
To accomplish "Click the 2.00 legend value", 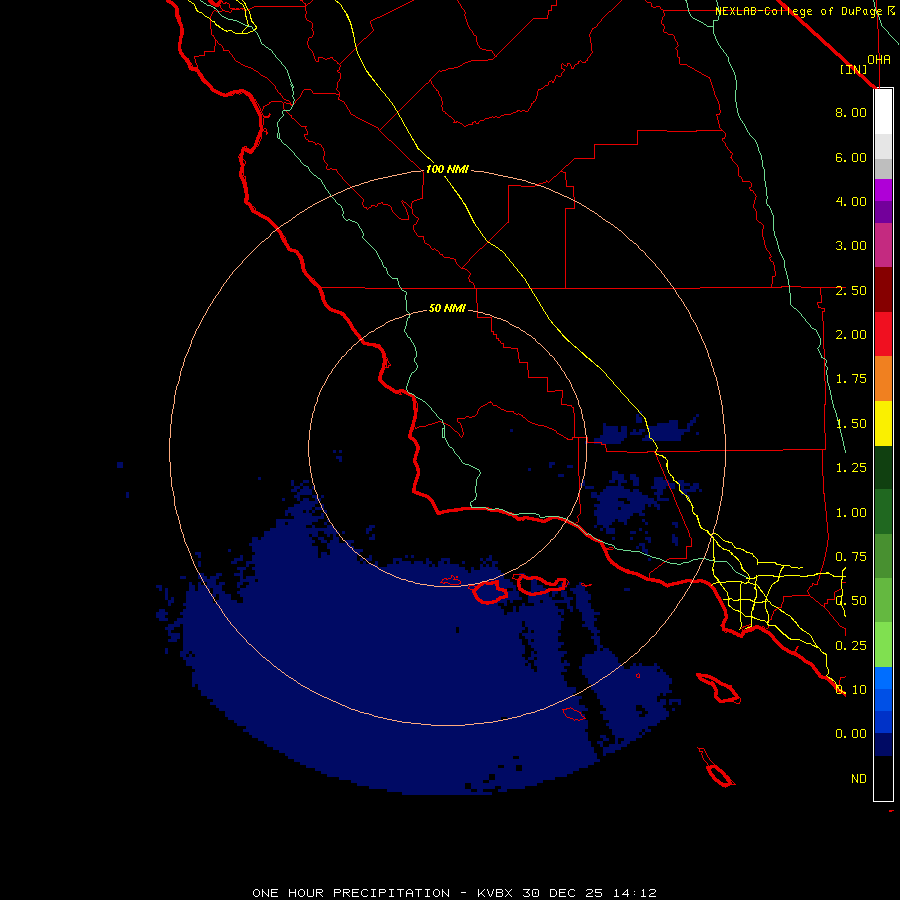I will click(x=851, y=335).
